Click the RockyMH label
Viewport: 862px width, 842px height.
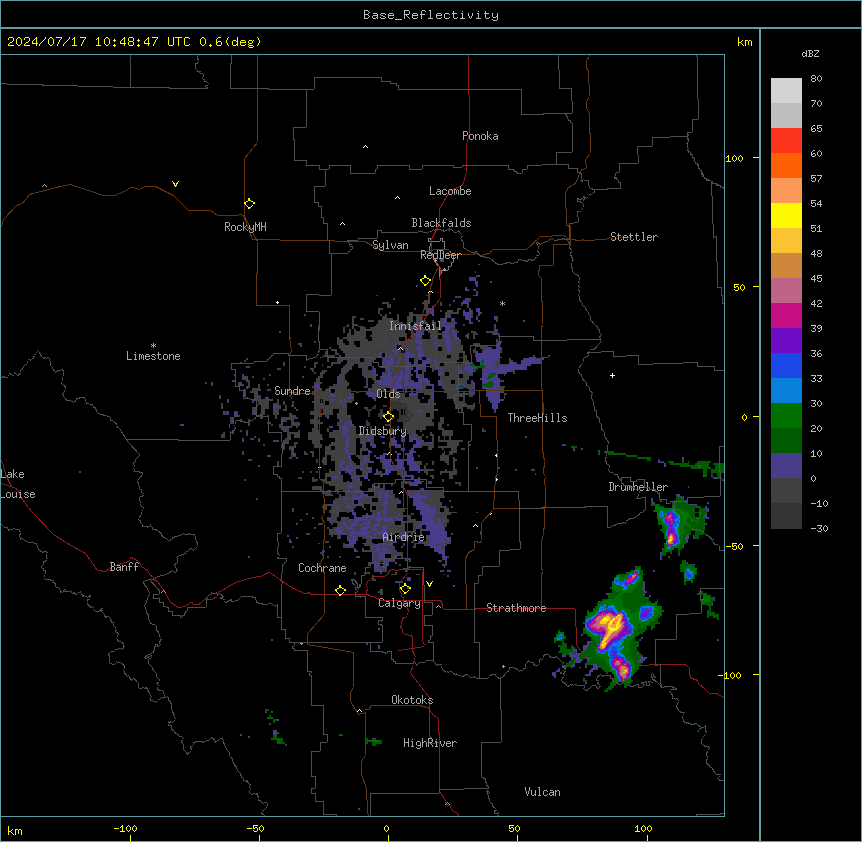245,227
